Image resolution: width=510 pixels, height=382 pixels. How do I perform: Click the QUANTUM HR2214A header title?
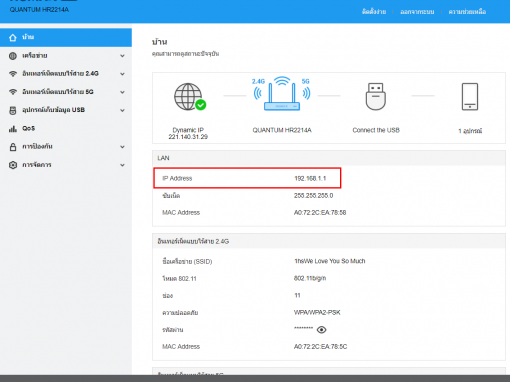[39, 10]
